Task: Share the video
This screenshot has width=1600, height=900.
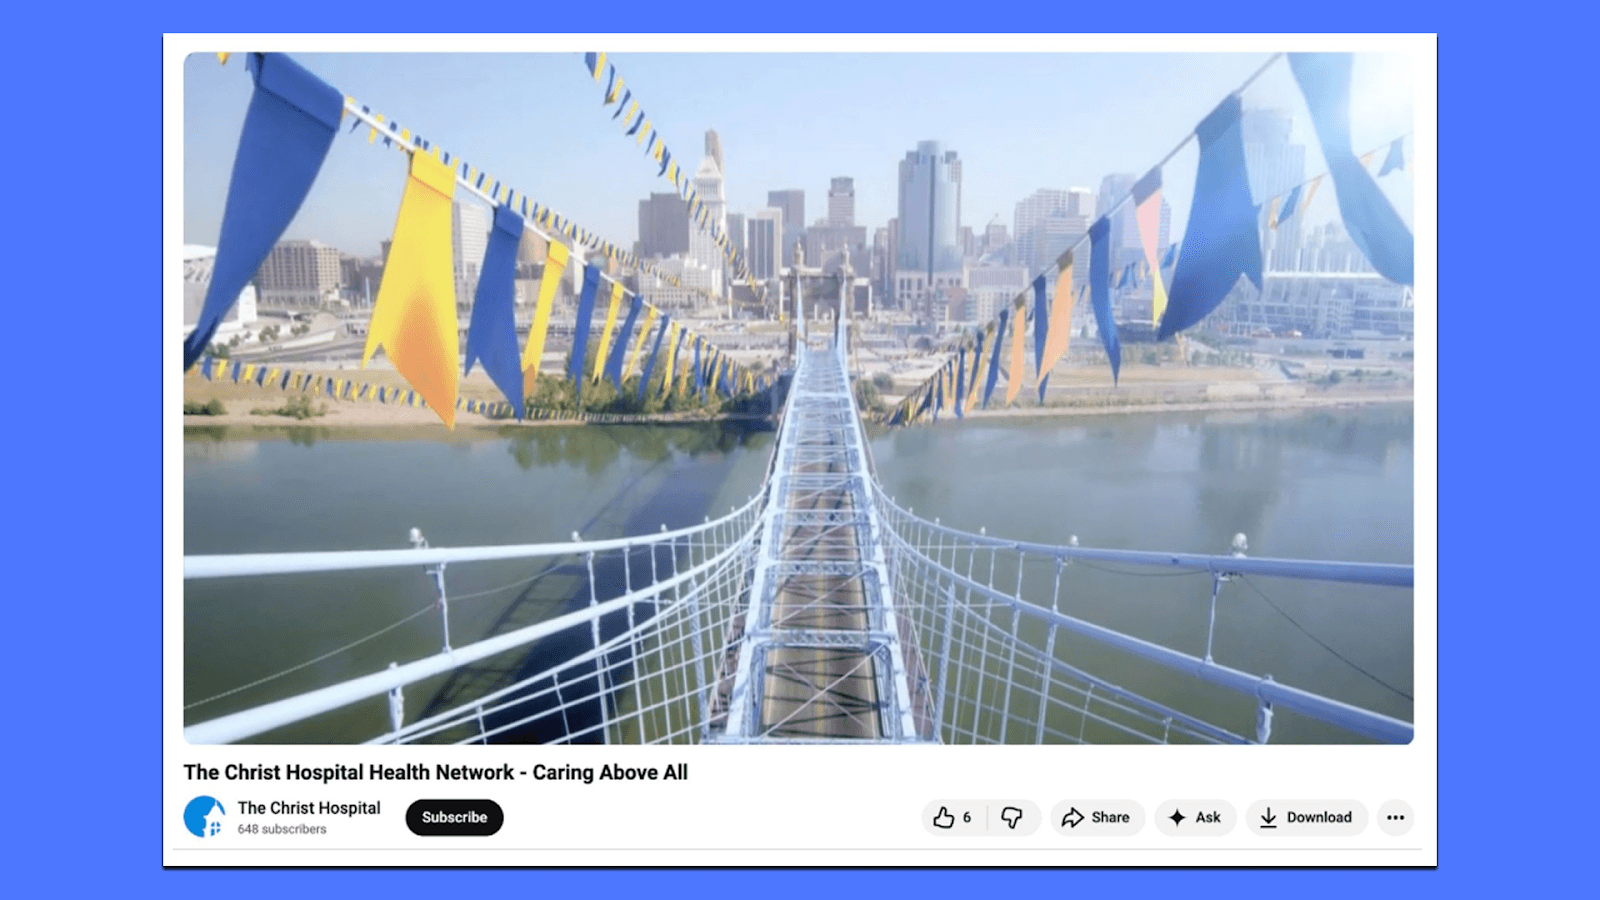Action: [1097, 817]
